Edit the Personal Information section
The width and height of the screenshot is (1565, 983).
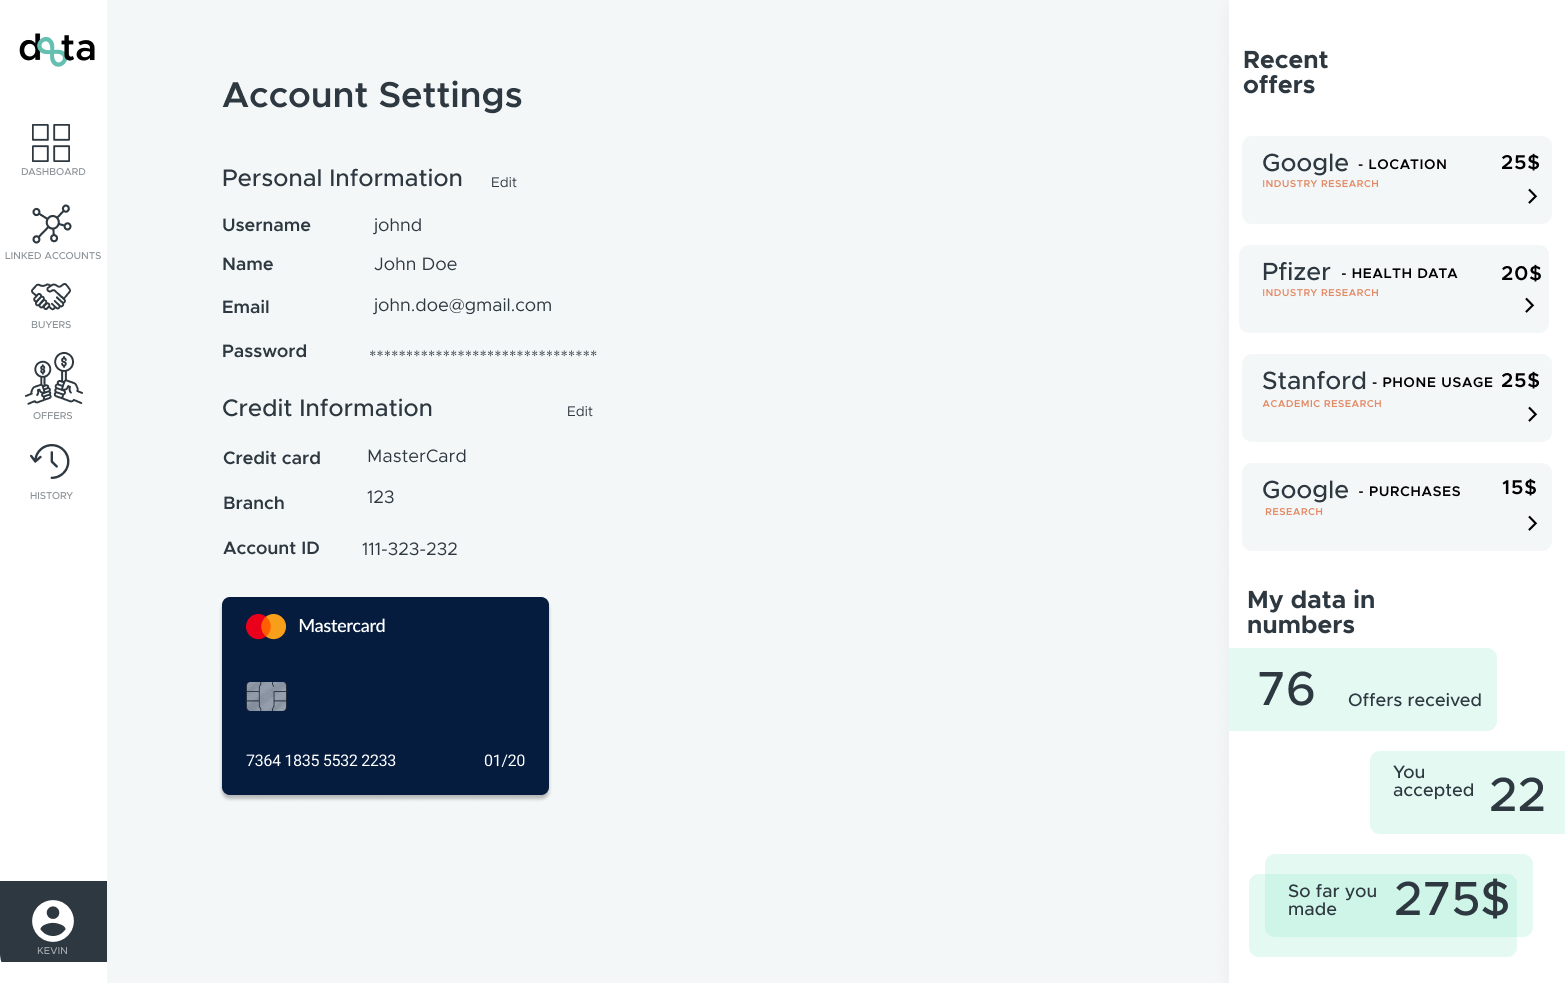click(504, 182)
